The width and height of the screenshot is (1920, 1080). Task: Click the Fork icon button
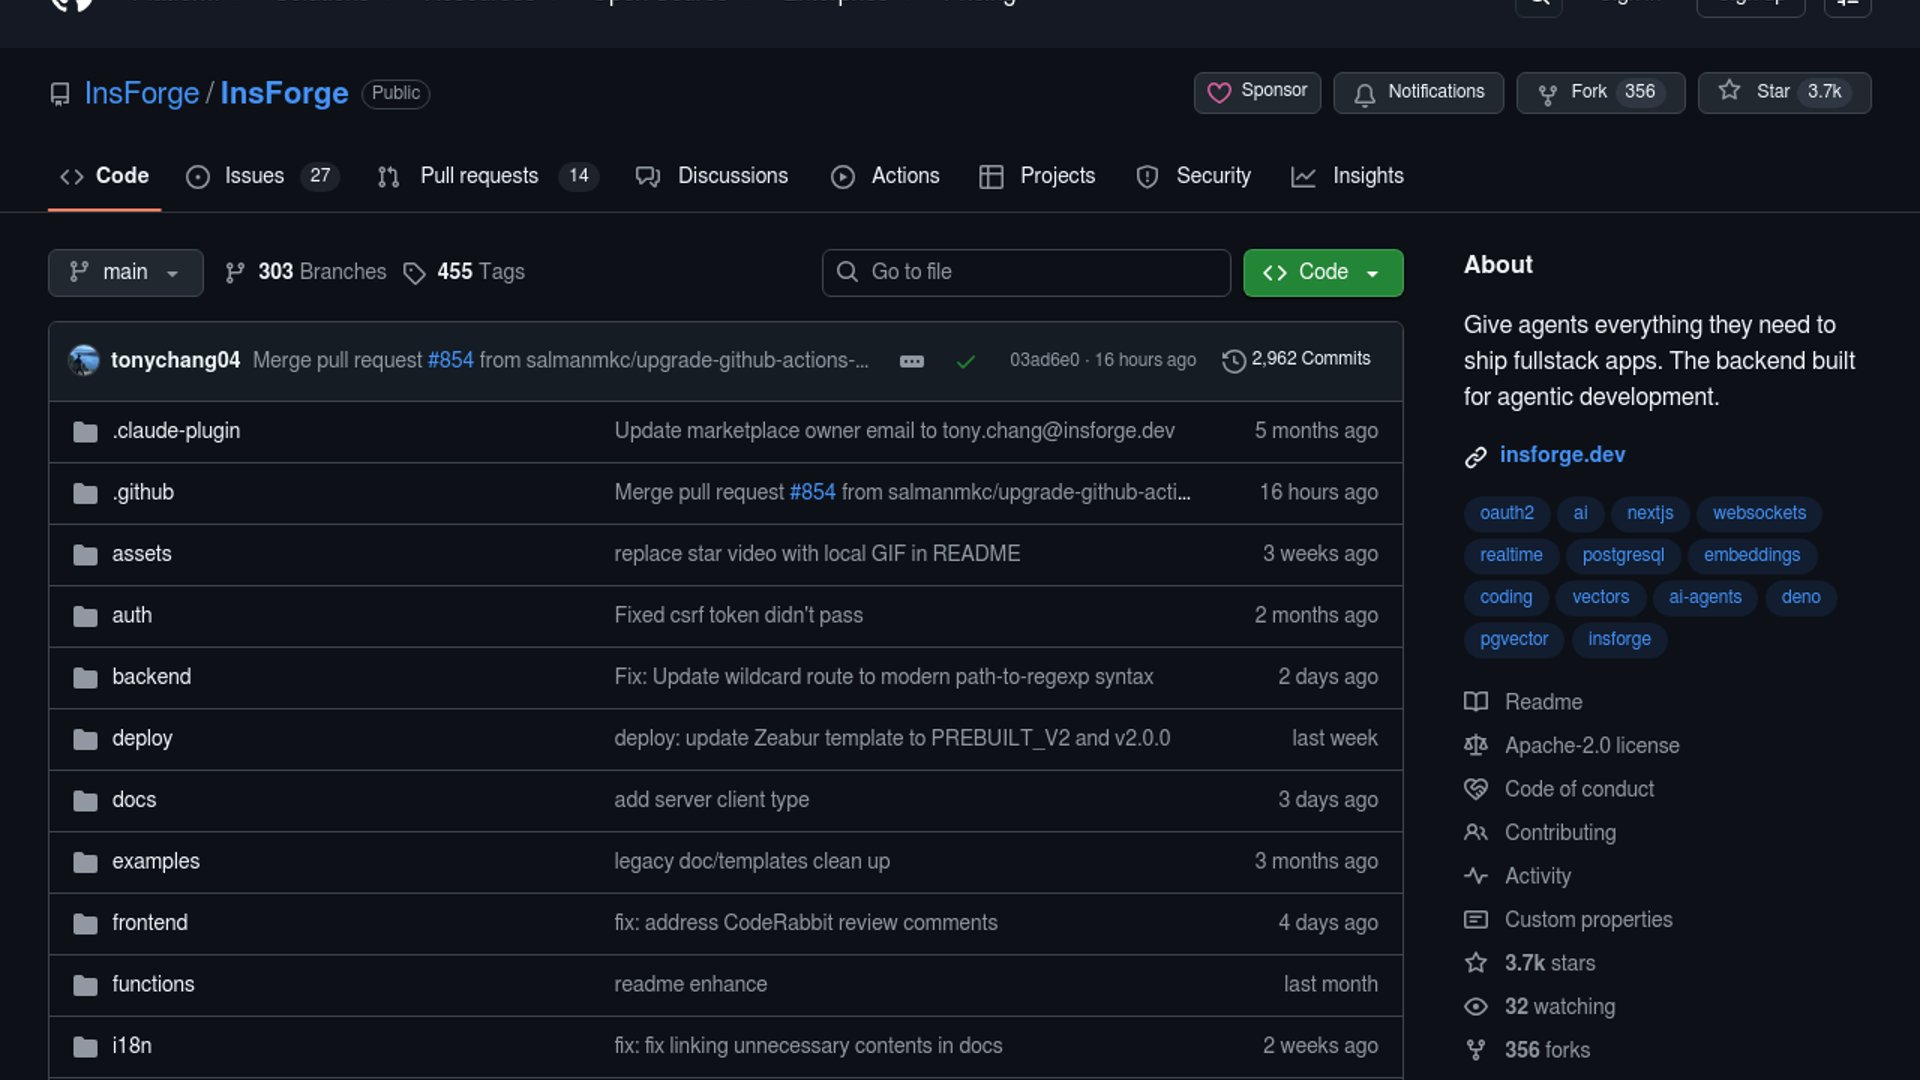(x=1547, y=94)
